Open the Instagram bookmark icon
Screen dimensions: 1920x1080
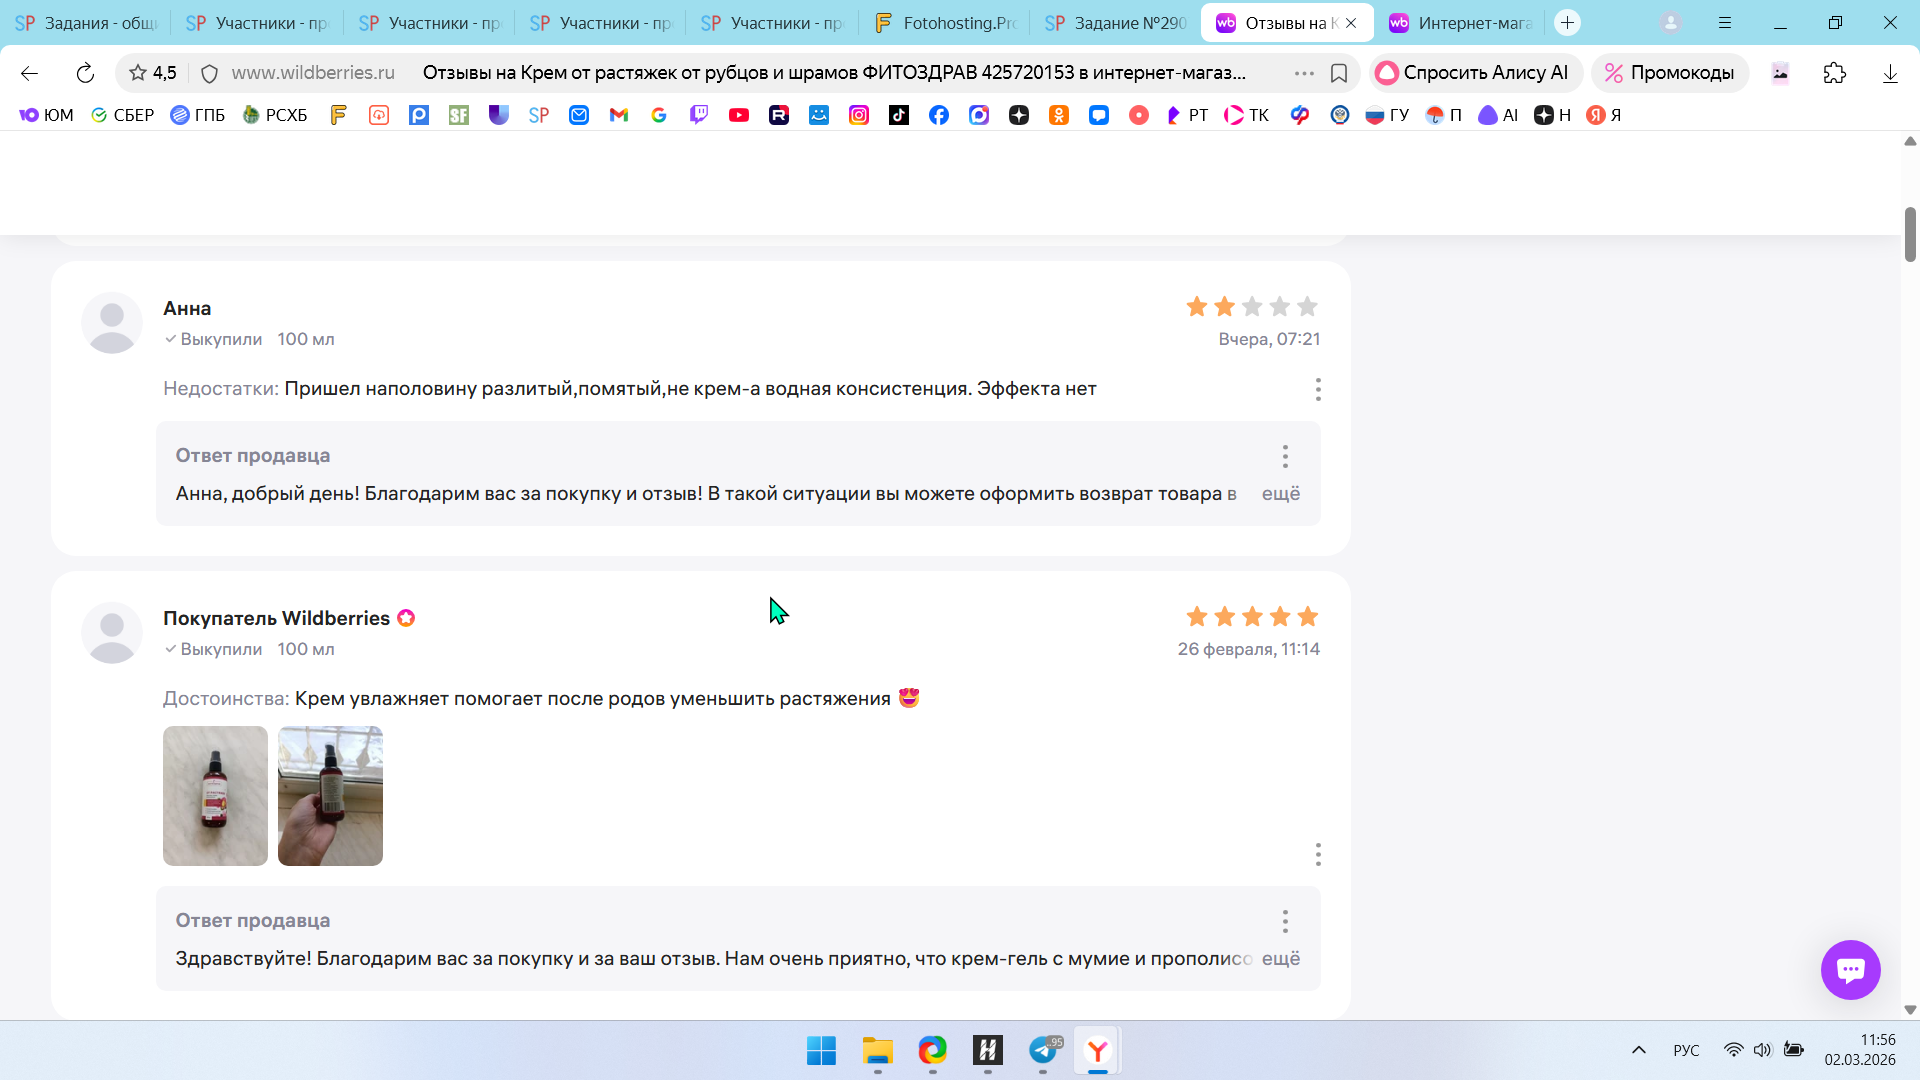click(859, 115)
